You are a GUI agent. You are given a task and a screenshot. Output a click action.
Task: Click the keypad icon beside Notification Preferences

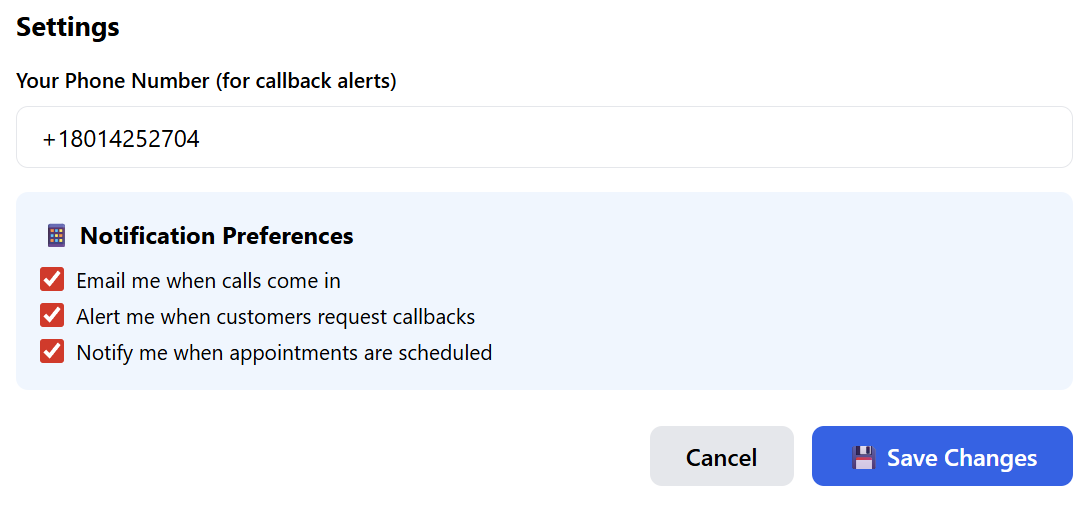pos(56,236)
